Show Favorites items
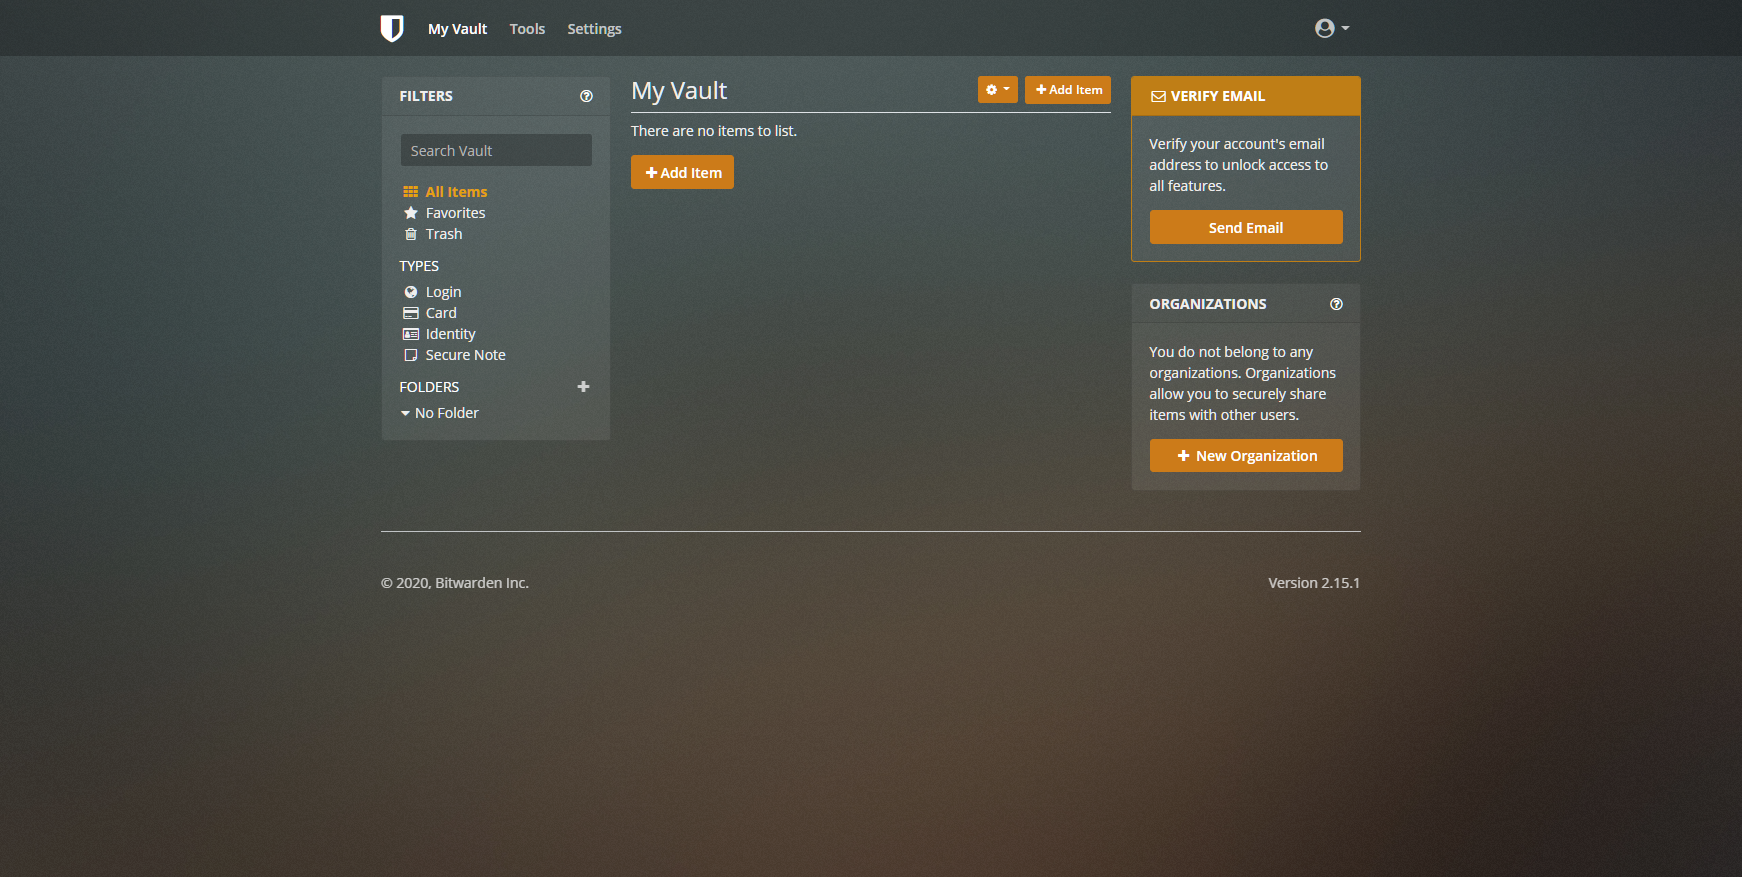Image resolution: width=1742 pixels, height=877 pixels. pyautogui.click(x=455, y=213)
